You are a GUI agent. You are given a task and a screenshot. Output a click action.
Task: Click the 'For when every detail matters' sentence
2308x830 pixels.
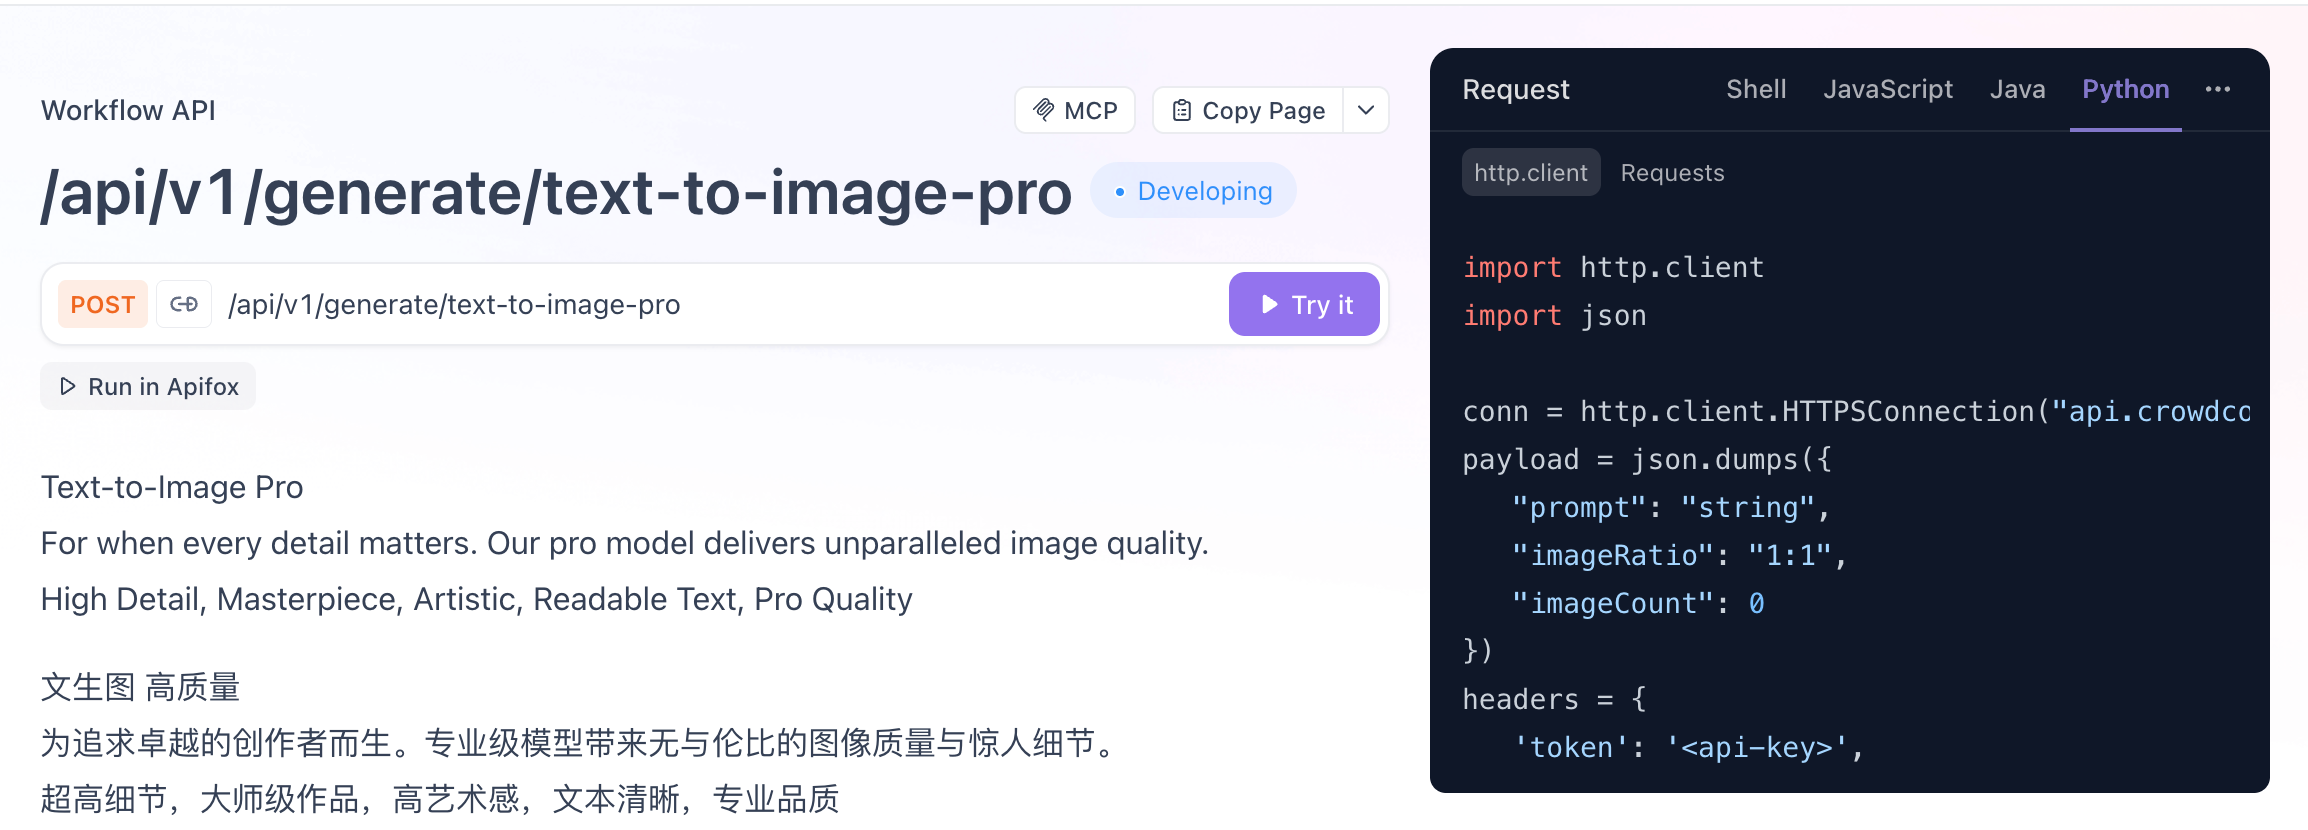(624, 543)
